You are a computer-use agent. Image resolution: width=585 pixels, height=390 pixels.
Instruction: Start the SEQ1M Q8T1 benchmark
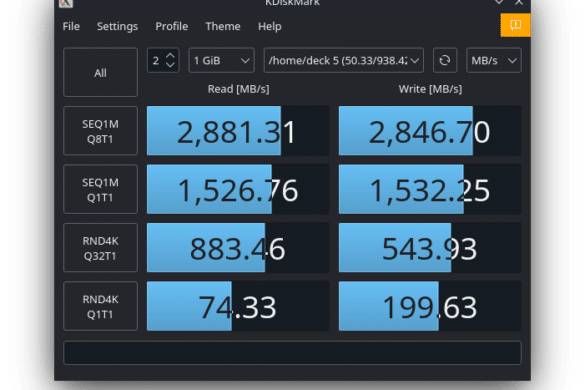100,131
